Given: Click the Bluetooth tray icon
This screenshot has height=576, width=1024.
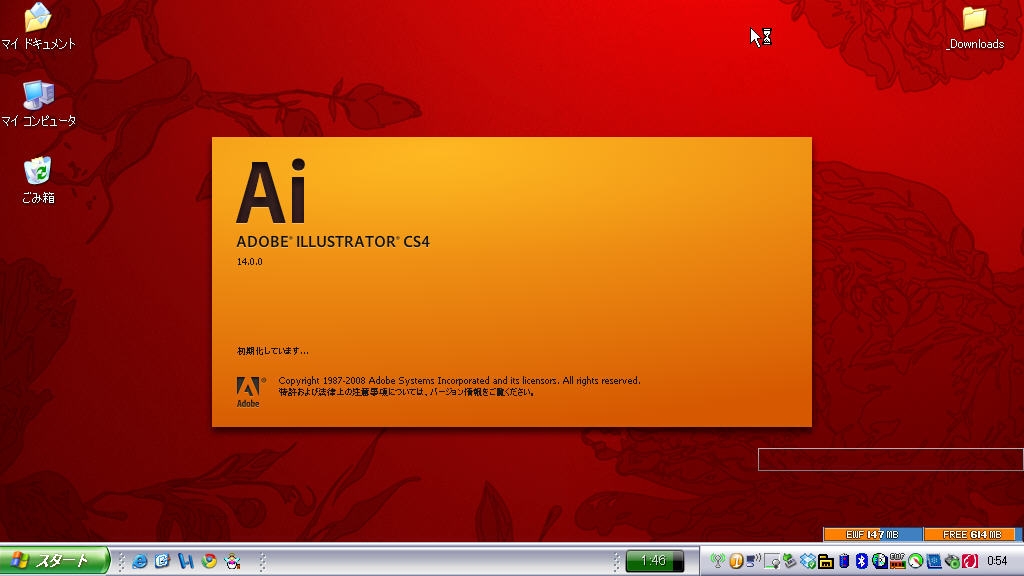Looking at the screenshot, I should [861, 561].
